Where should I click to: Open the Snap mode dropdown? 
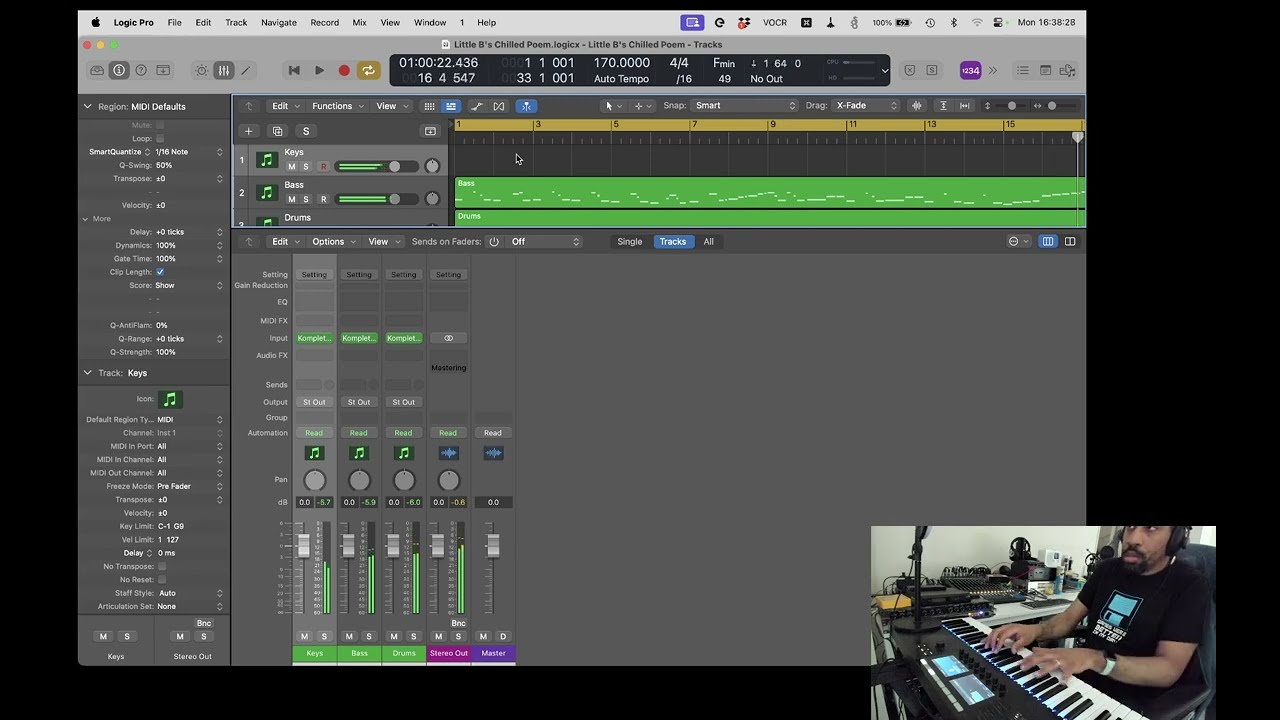coord(745,106)
